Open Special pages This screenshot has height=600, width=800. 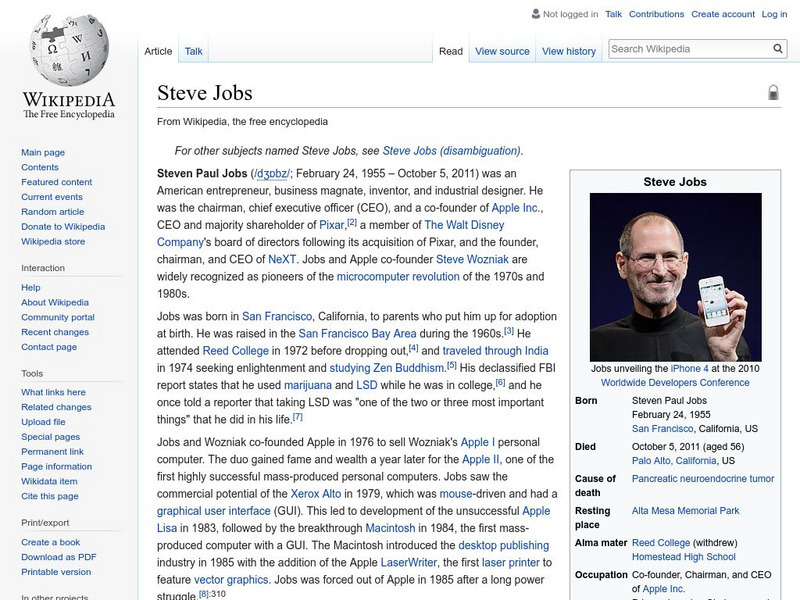[x=51, y=436]
